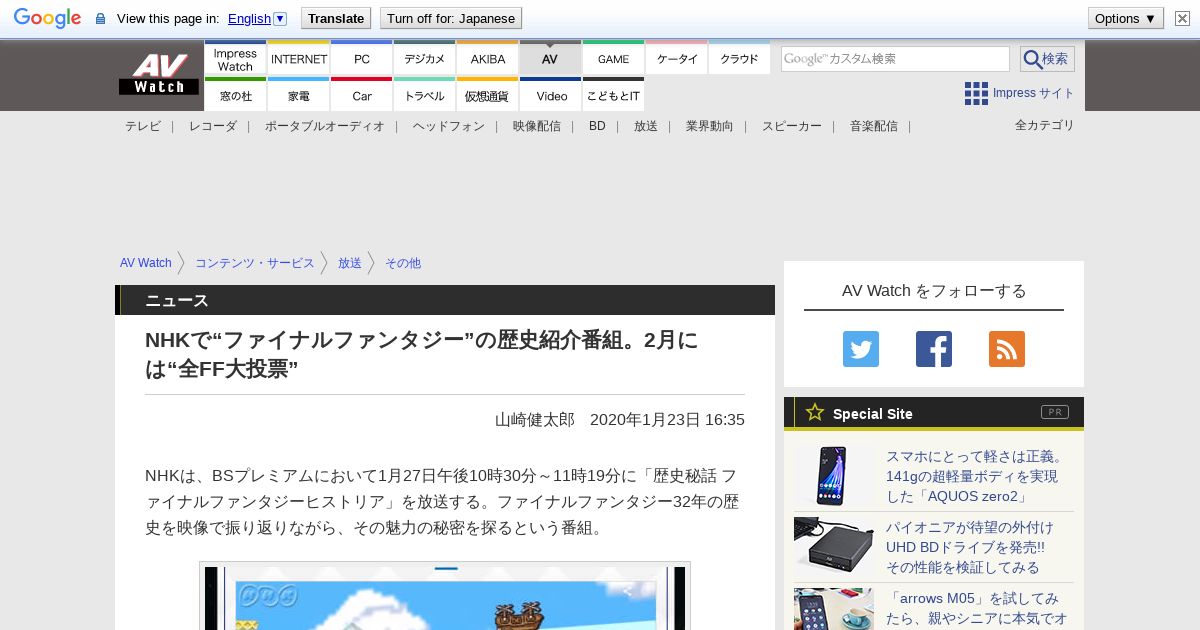1200x630 pixels.
Task: Click the Final Fantasy article screenshot
Action: click(x=445, y=598)
